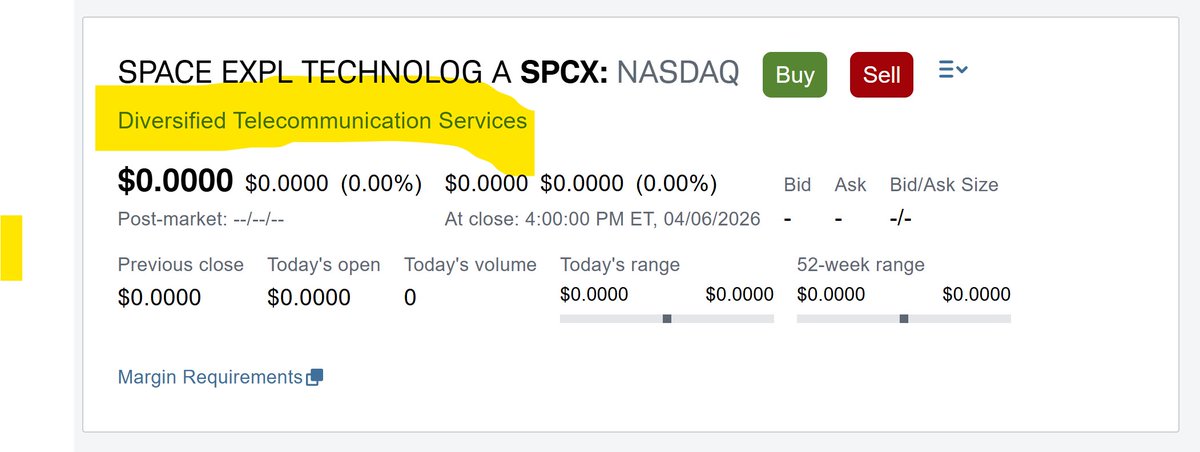
Task: Click the green Buy button
Action: [x=795, y=75]
